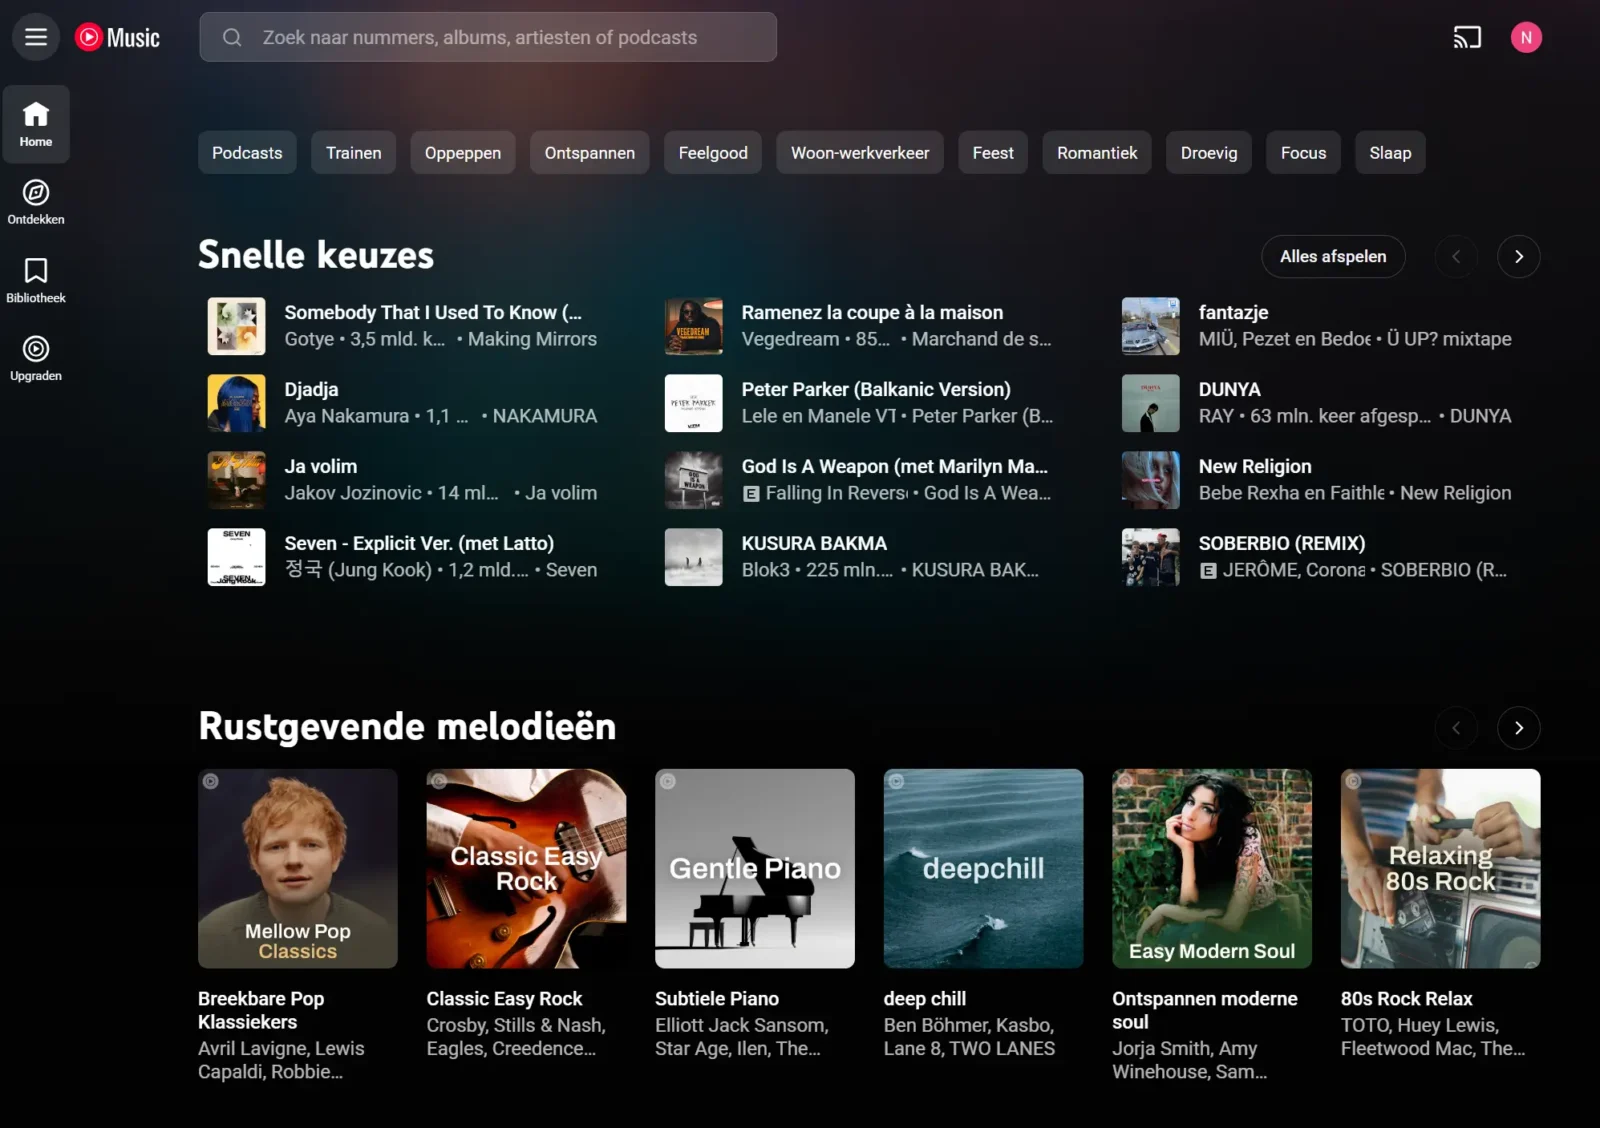Viewport: 1600px width, 1128px height.
Task: Click the YouTube Music logo
Action: click(117, 37)
